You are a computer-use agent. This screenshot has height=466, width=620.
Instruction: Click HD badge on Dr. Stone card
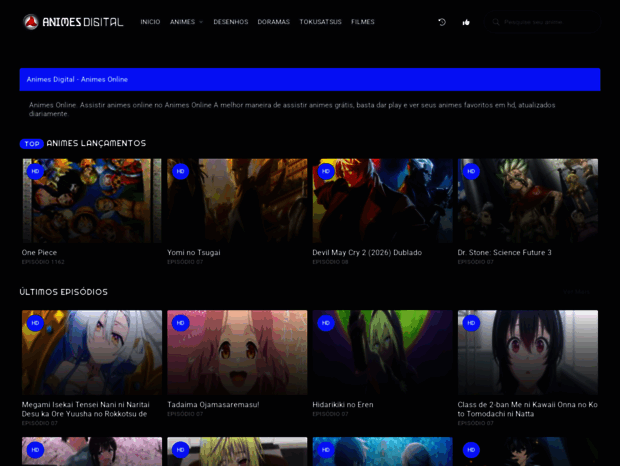tap(471, 171)
